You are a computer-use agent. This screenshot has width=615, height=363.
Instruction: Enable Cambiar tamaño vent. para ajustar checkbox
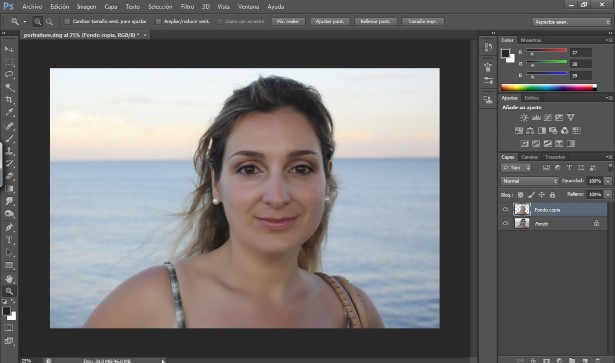pos(67,22)
